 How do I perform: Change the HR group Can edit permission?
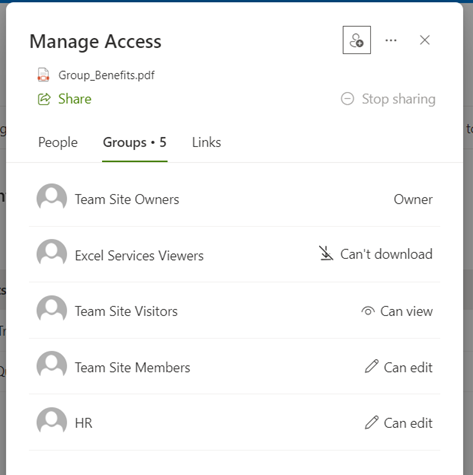(399, 423)
